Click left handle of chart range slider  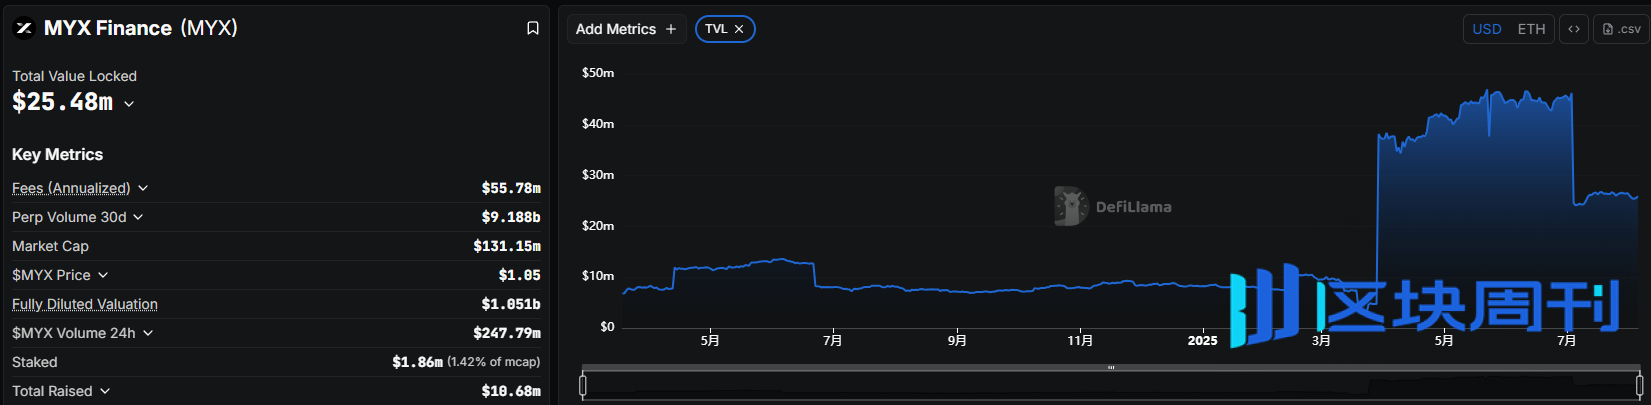coord(583,384)
